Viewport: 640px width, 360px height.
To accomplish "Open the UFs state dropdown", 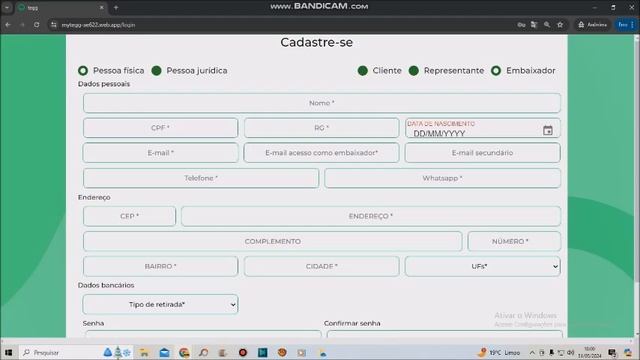I will [482, 266].
